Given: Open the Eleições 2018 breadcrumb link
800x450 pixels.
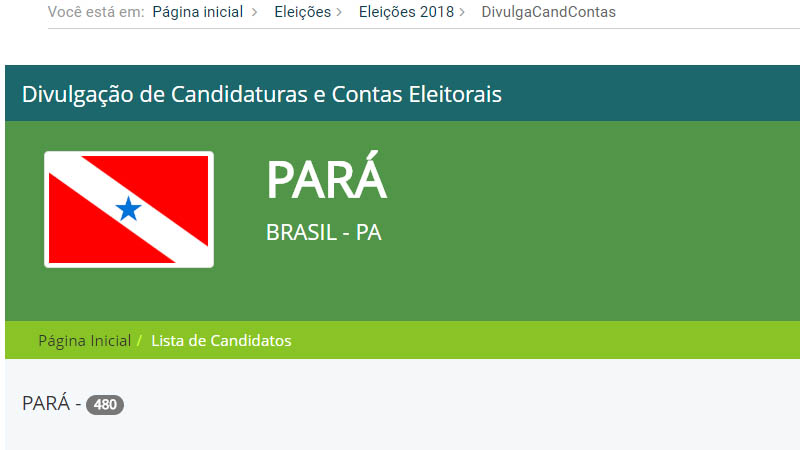Looking at the screenshot, I should [407, 13].
